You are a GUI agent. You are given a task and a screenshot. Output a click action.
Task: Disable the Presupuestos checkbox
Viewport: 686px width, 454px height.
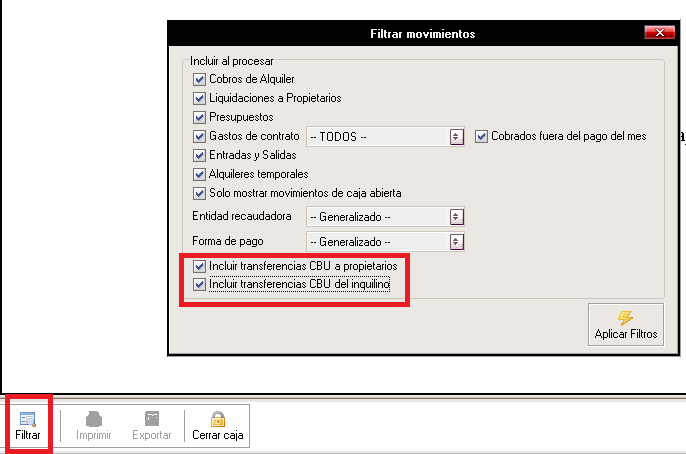click(199, 117)
